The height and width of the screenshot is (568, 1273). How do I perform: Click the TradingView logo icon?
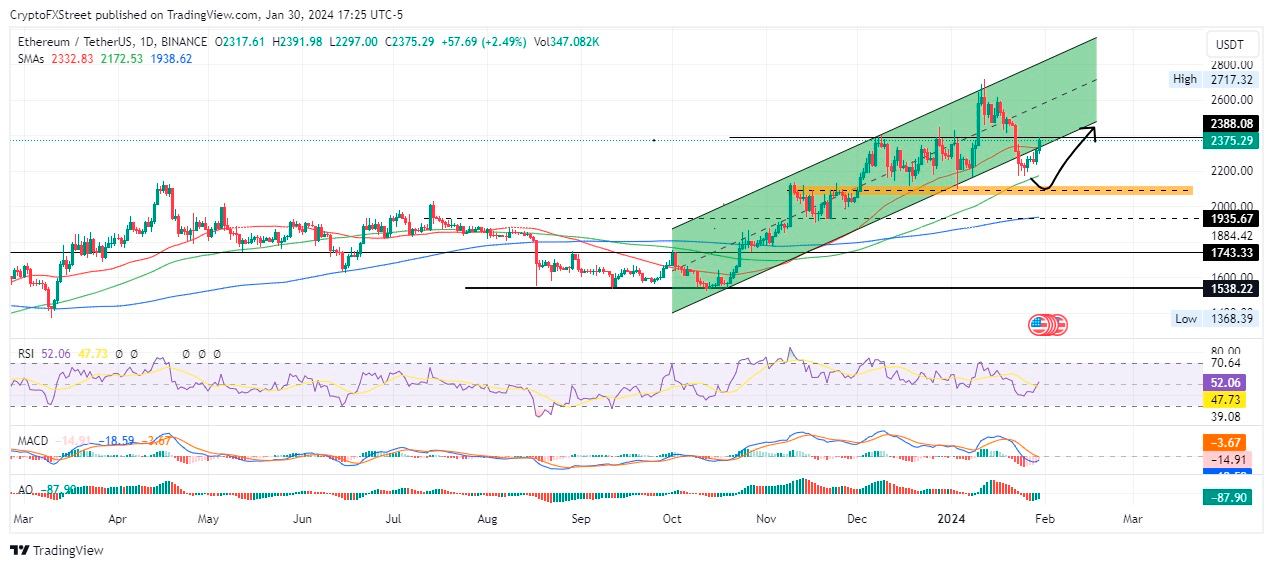coord(19,550)
